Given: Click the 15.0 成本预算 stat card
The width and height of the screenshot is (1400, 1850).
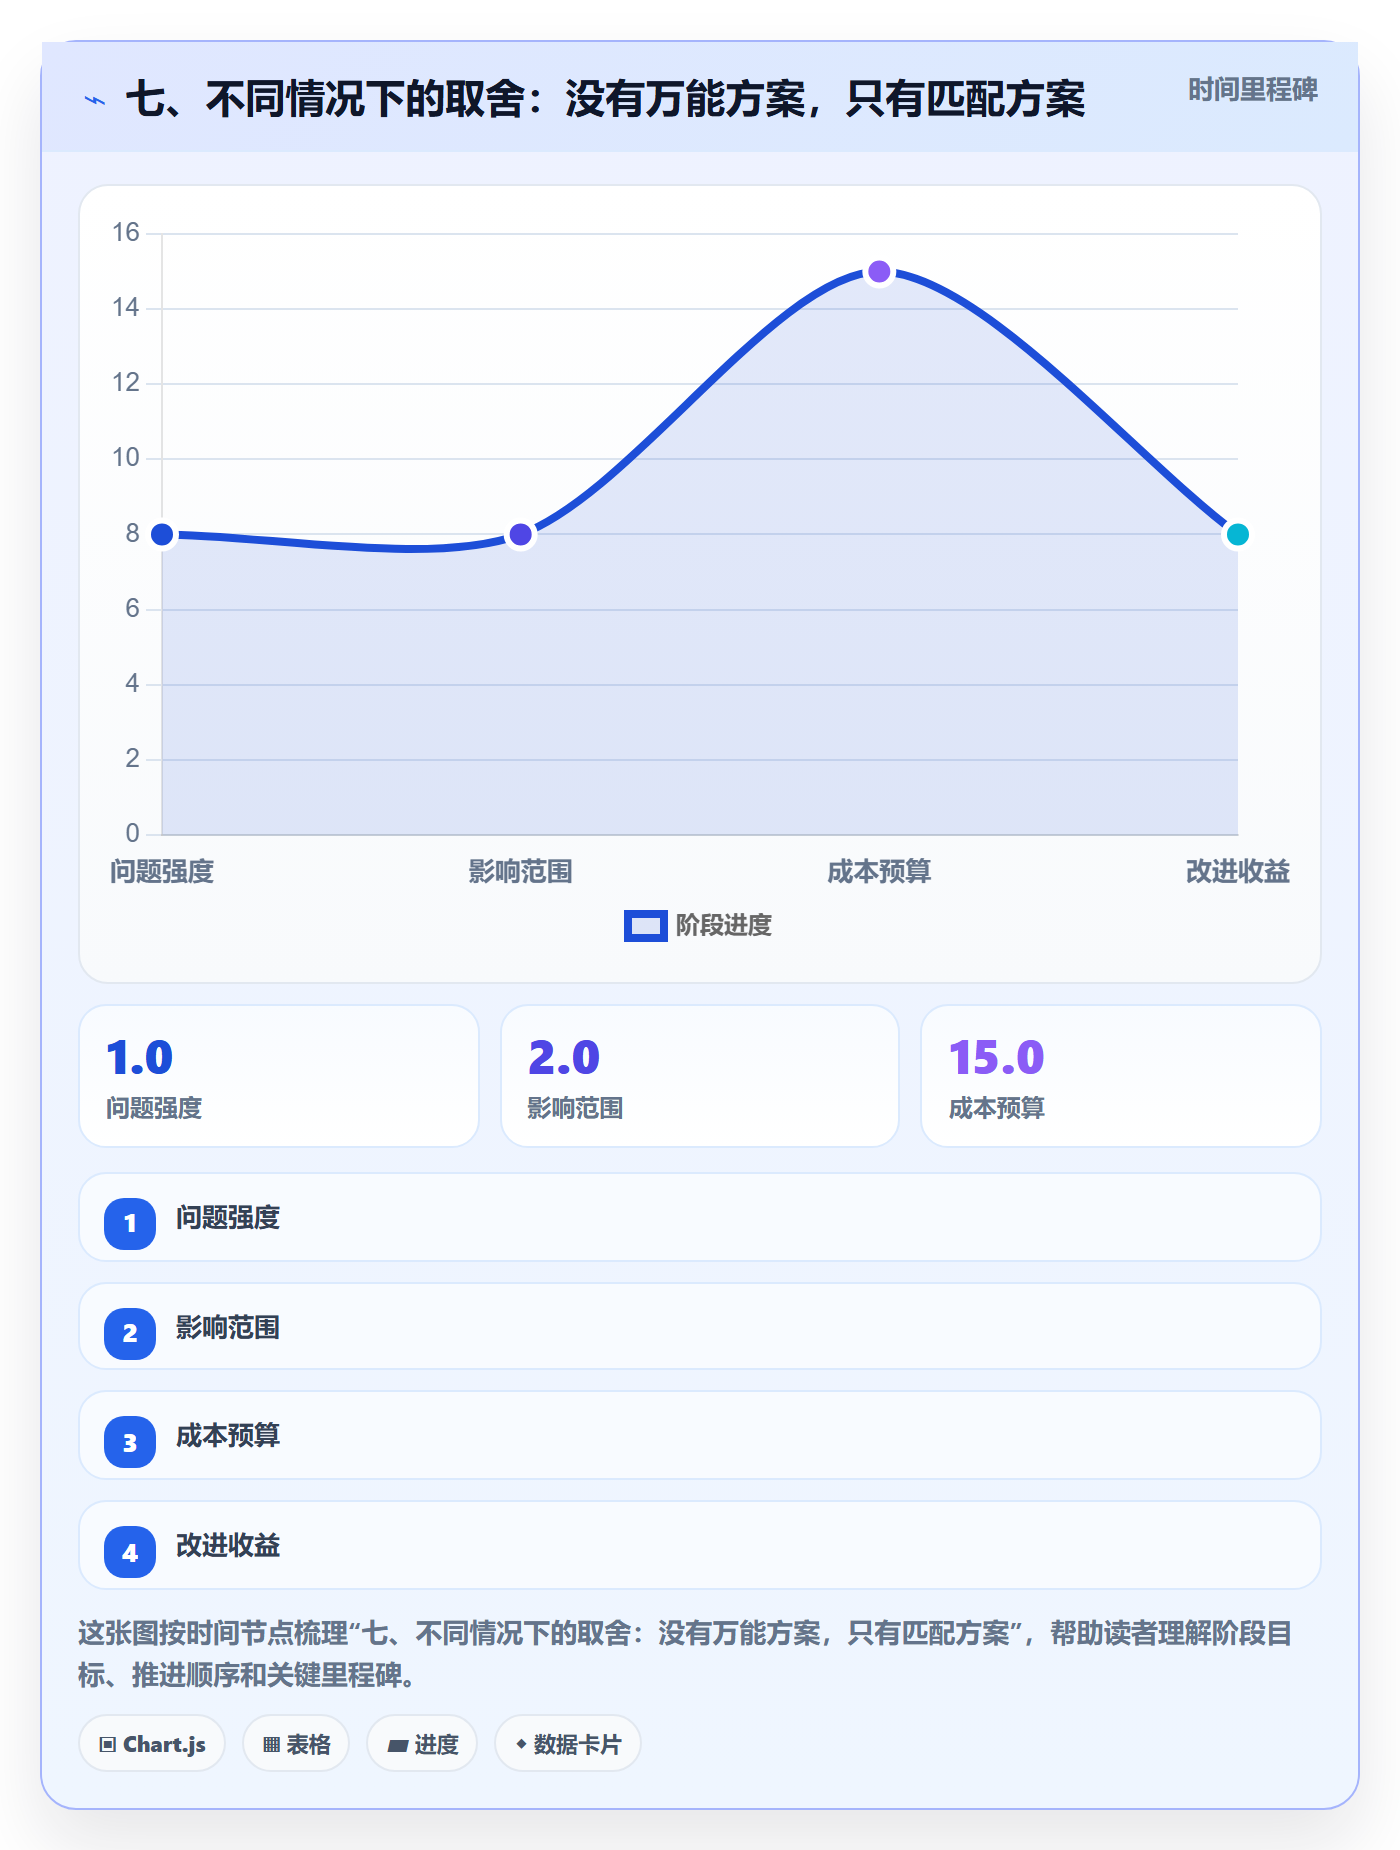Looking at the screenshot, I should pos(1121,1076).
